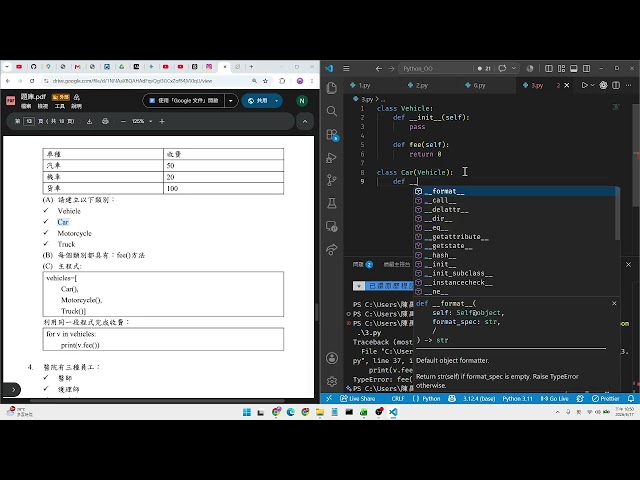Open the Source Control view
The image size is (640, 480).
(x=332, y=180)
